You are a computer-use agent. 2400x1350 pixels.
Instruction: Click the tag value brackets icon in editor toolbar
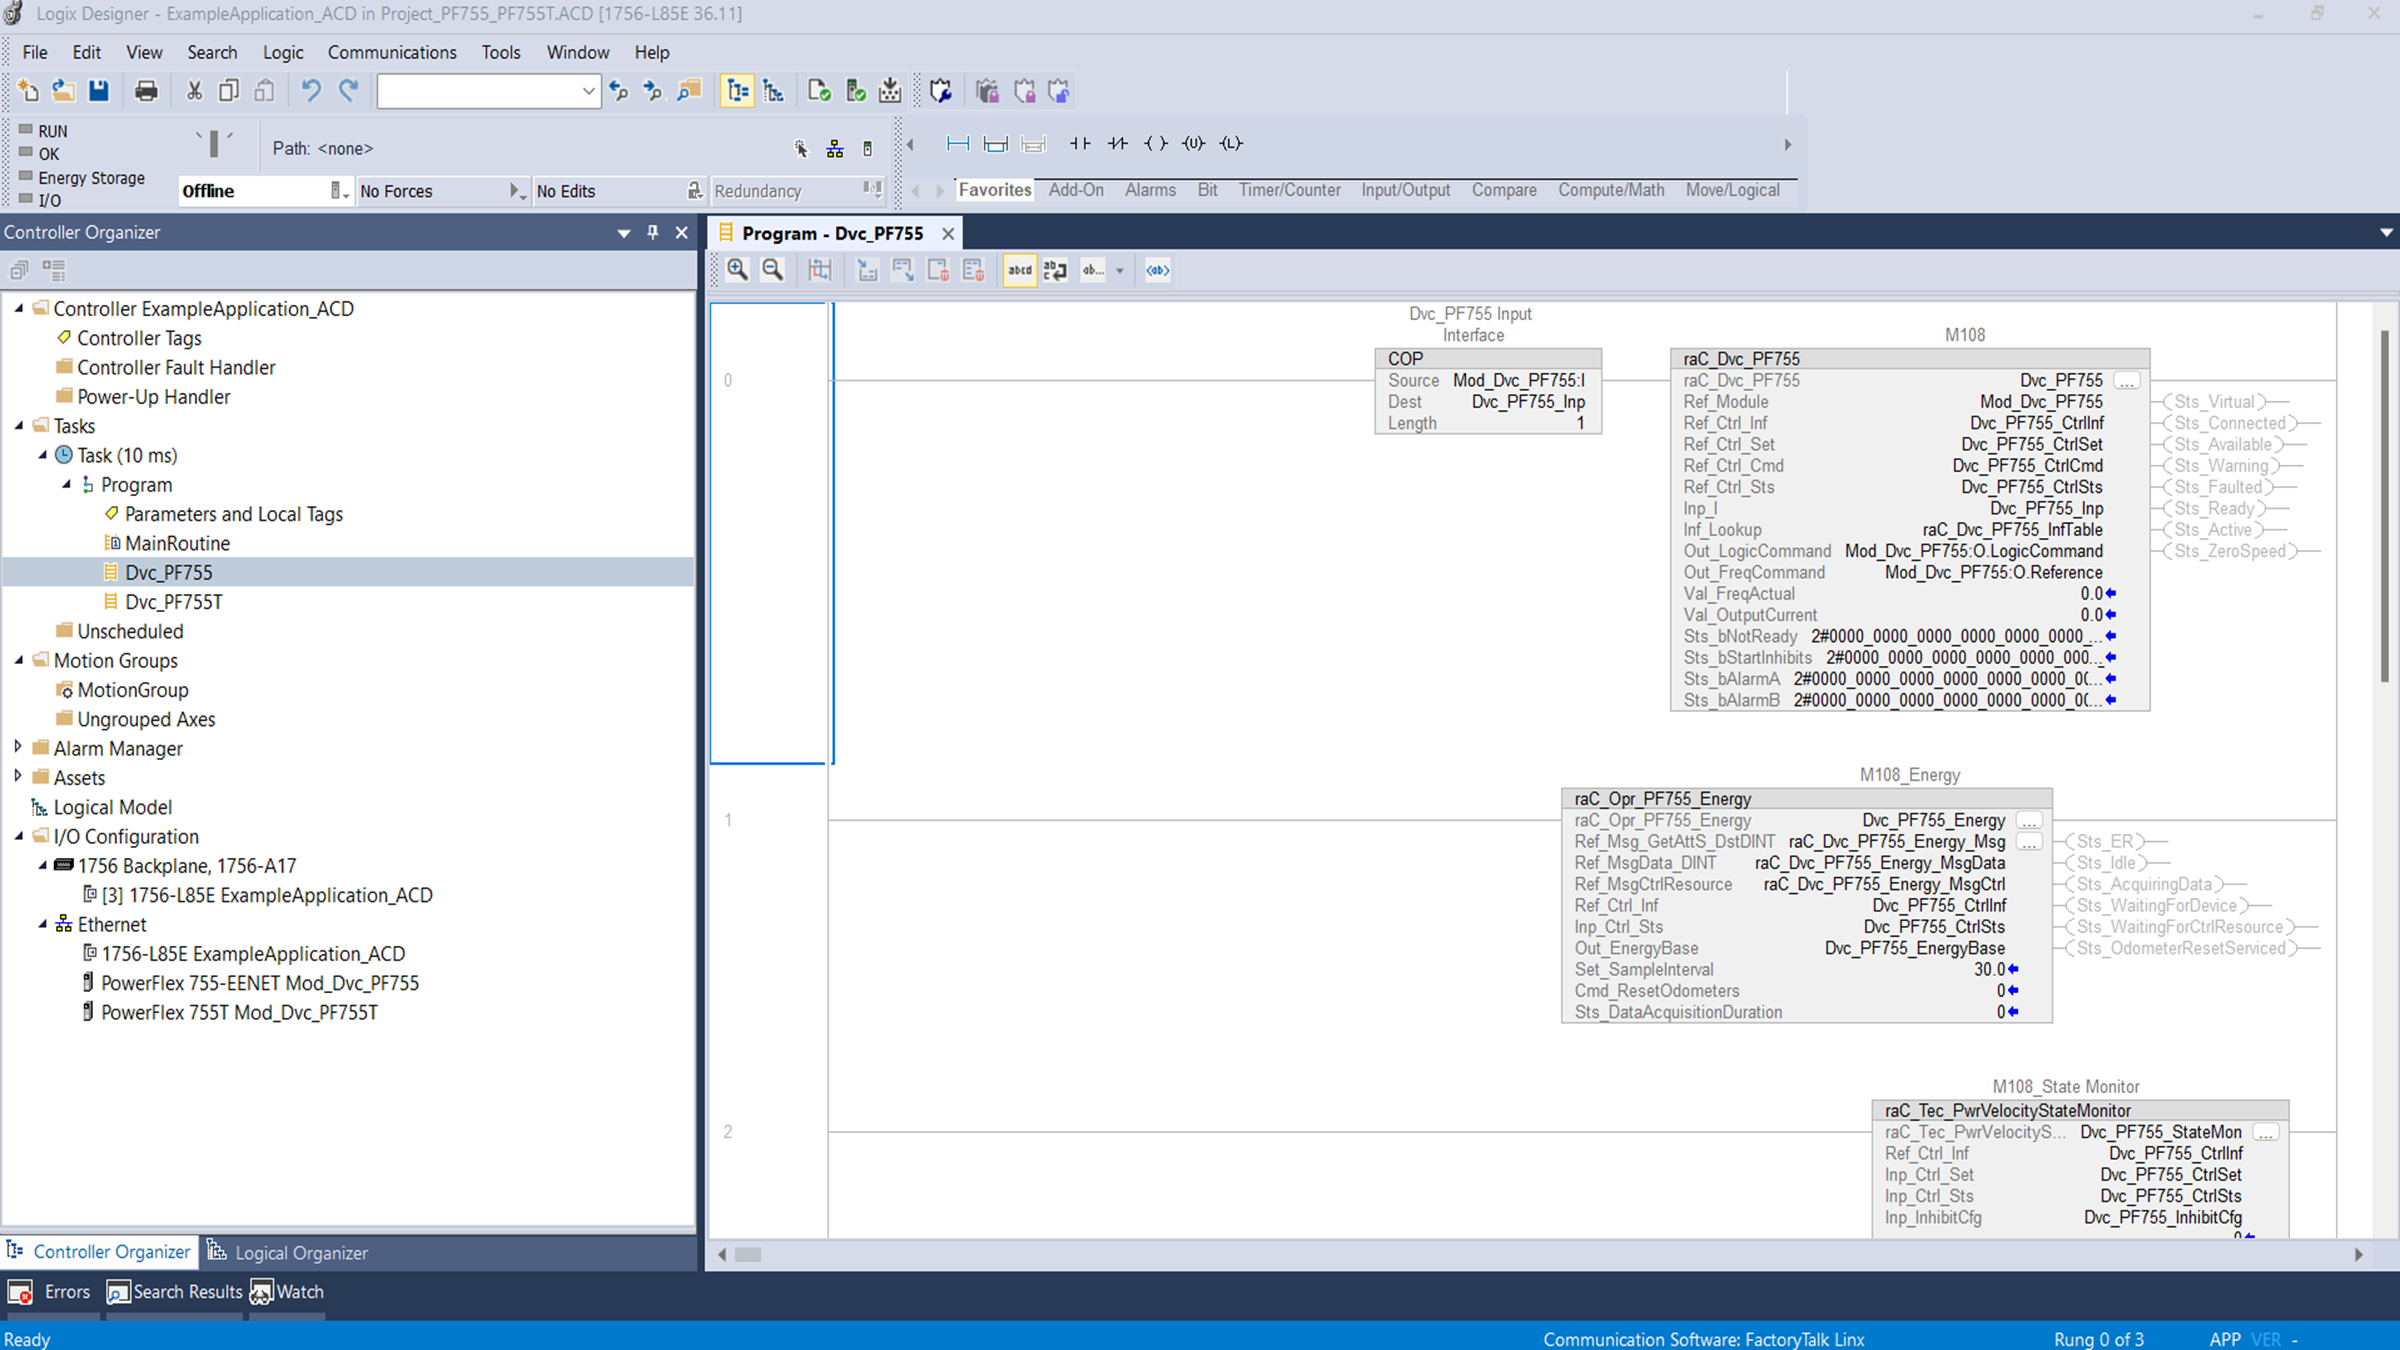point(1158,270)
